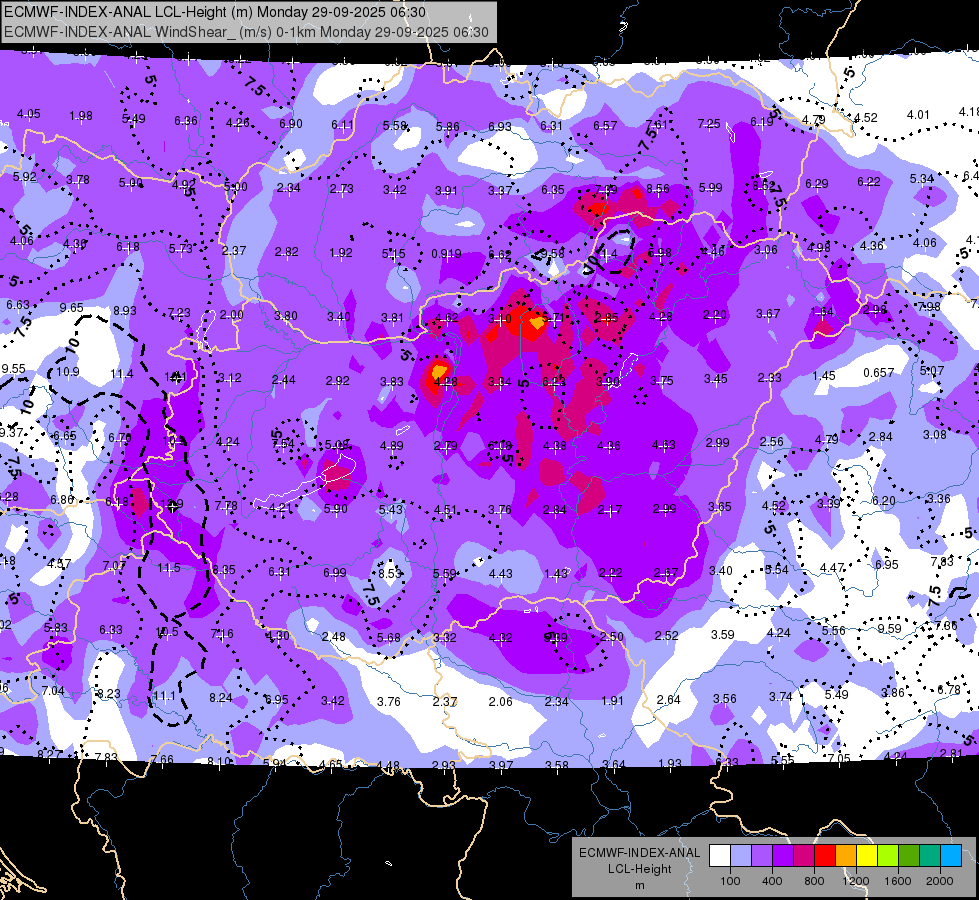
Task: Click the grid value 4.05
Action: (28, 114)
